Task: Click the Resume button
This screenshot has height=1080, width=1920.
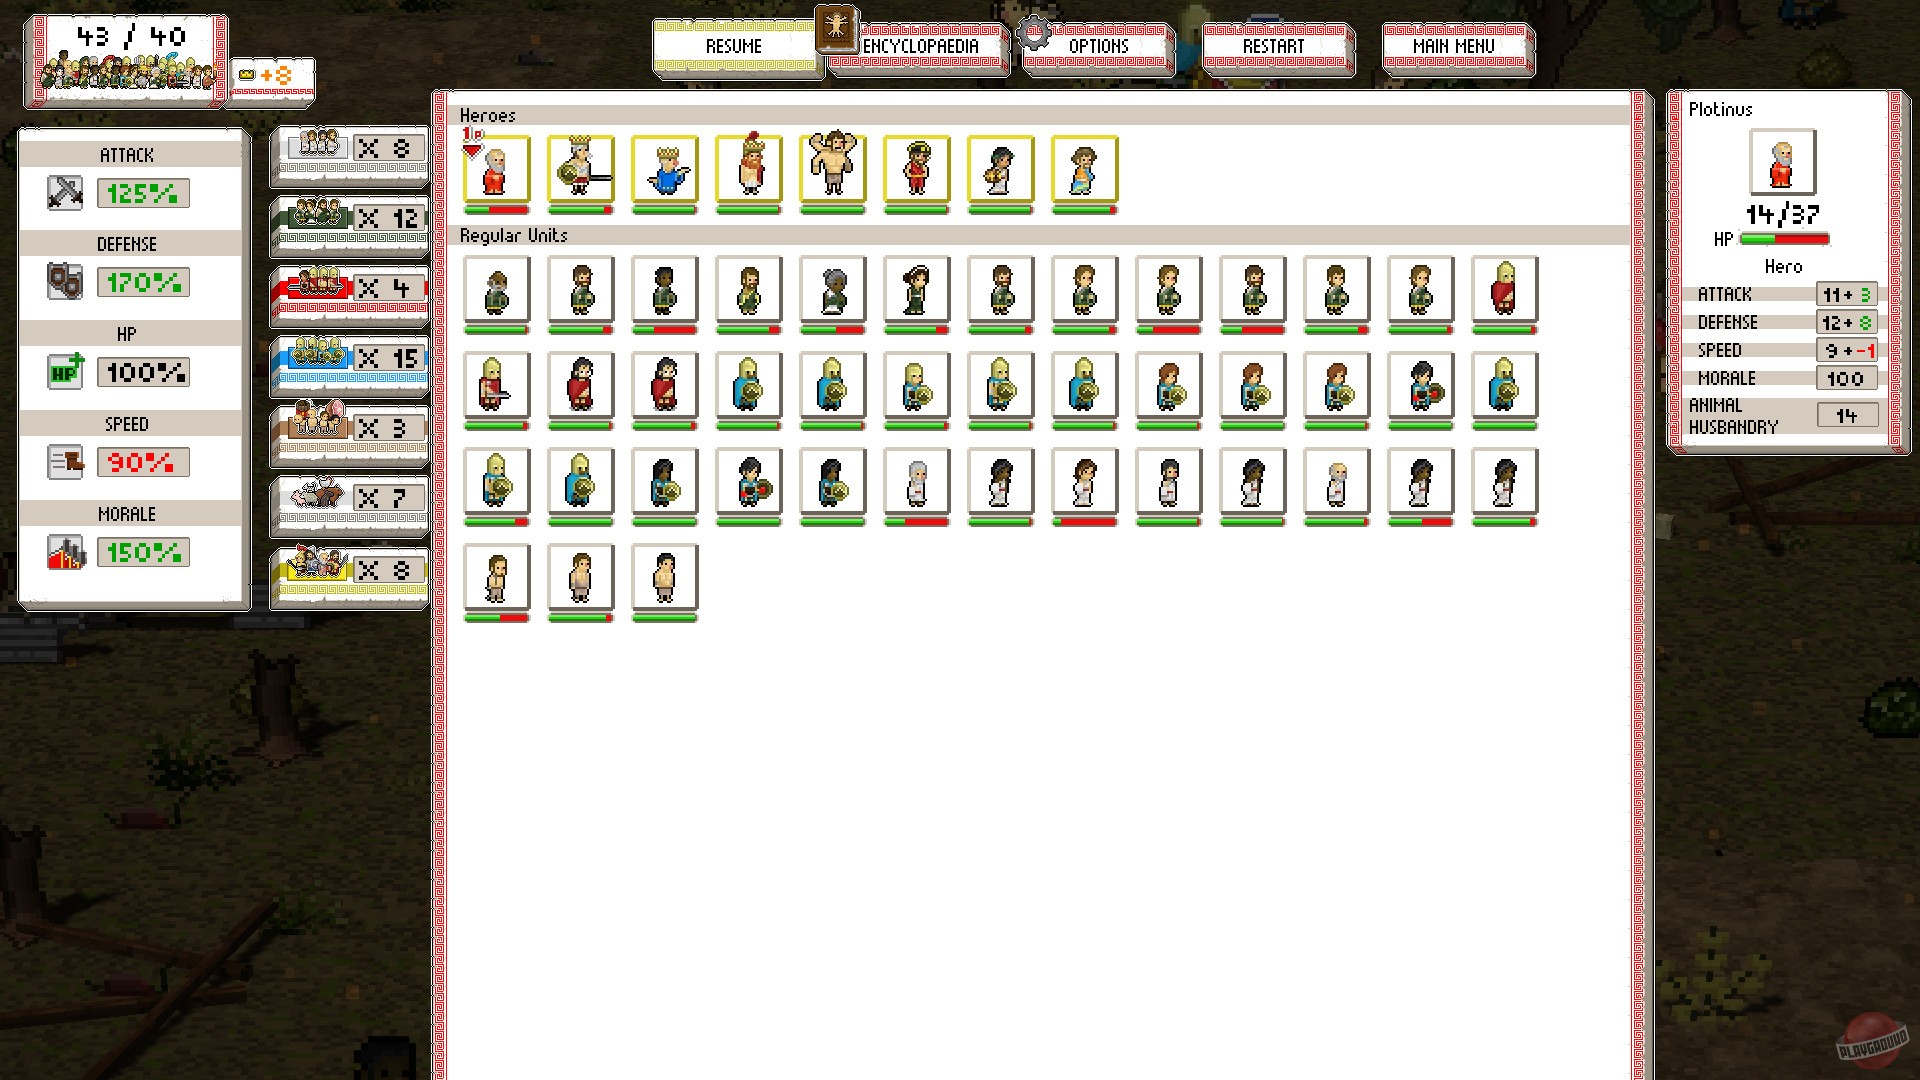Action: tap(735, 47)
